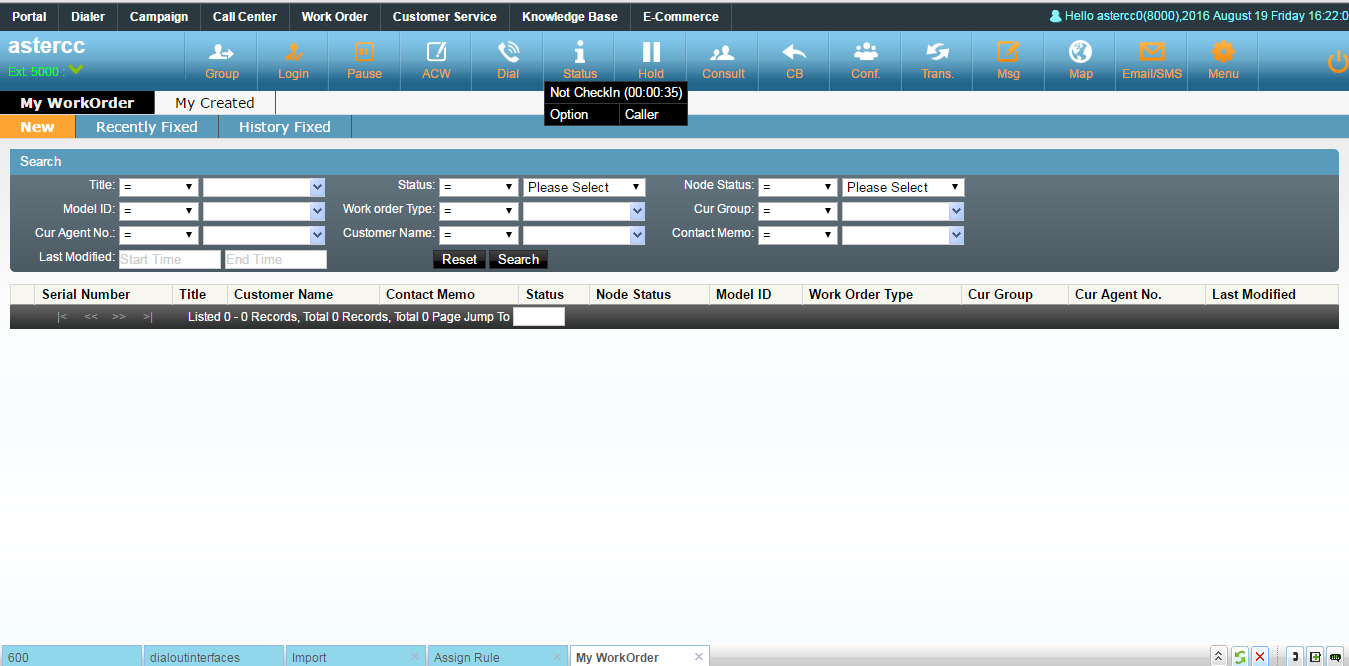
Task: Click the Start Time input field
Action: click(169, 259)
